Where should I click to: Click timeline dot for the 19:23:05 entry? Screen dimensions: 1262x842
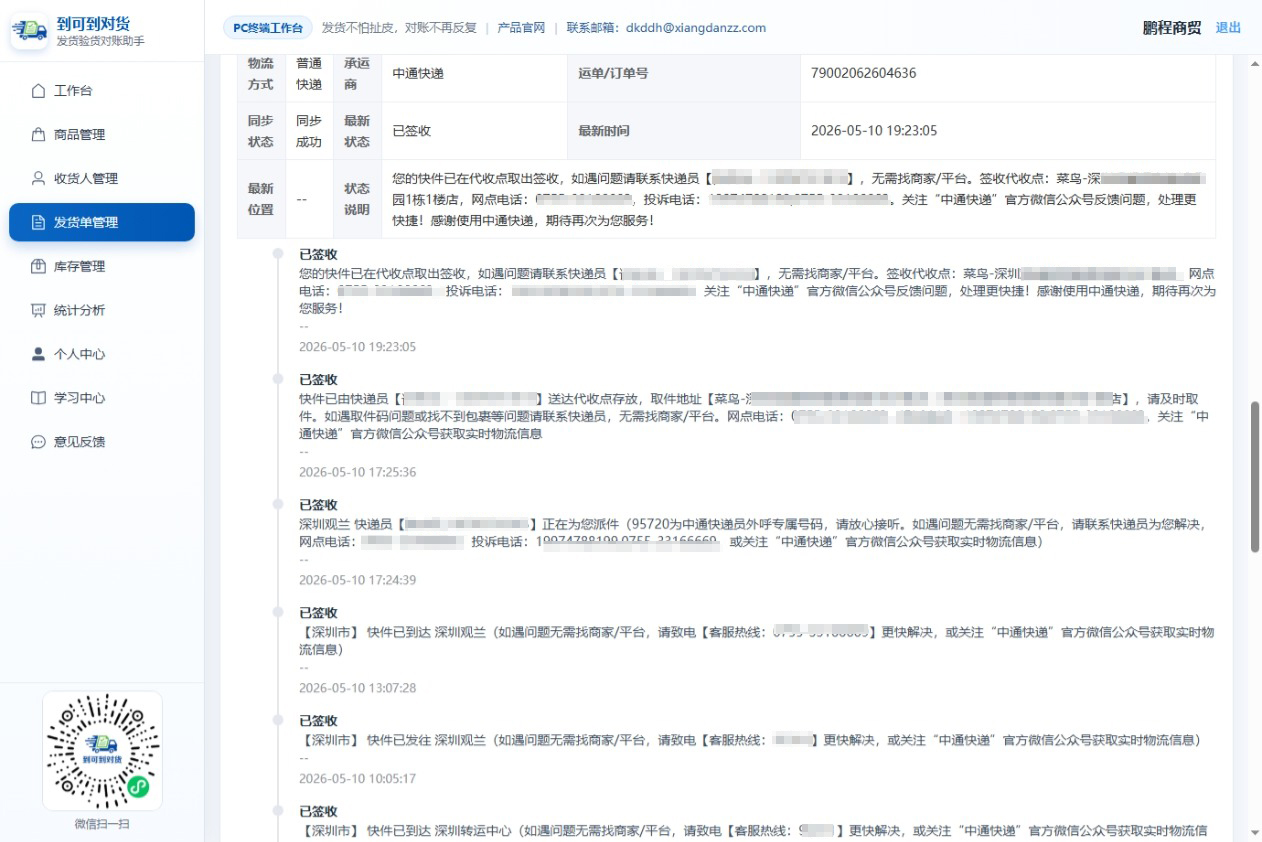tap(277, 254)
